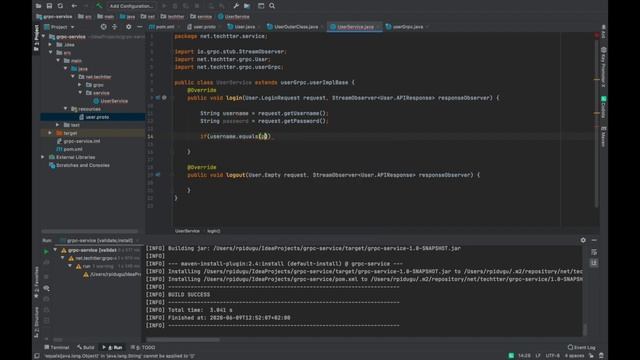
Task: Select user.proto file in project tree
Action: [x=93, y=117]
